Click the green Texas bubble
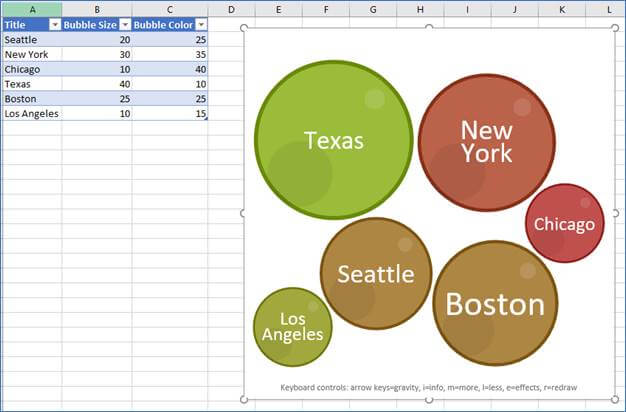The image size is (626, 412). (334, 140)
